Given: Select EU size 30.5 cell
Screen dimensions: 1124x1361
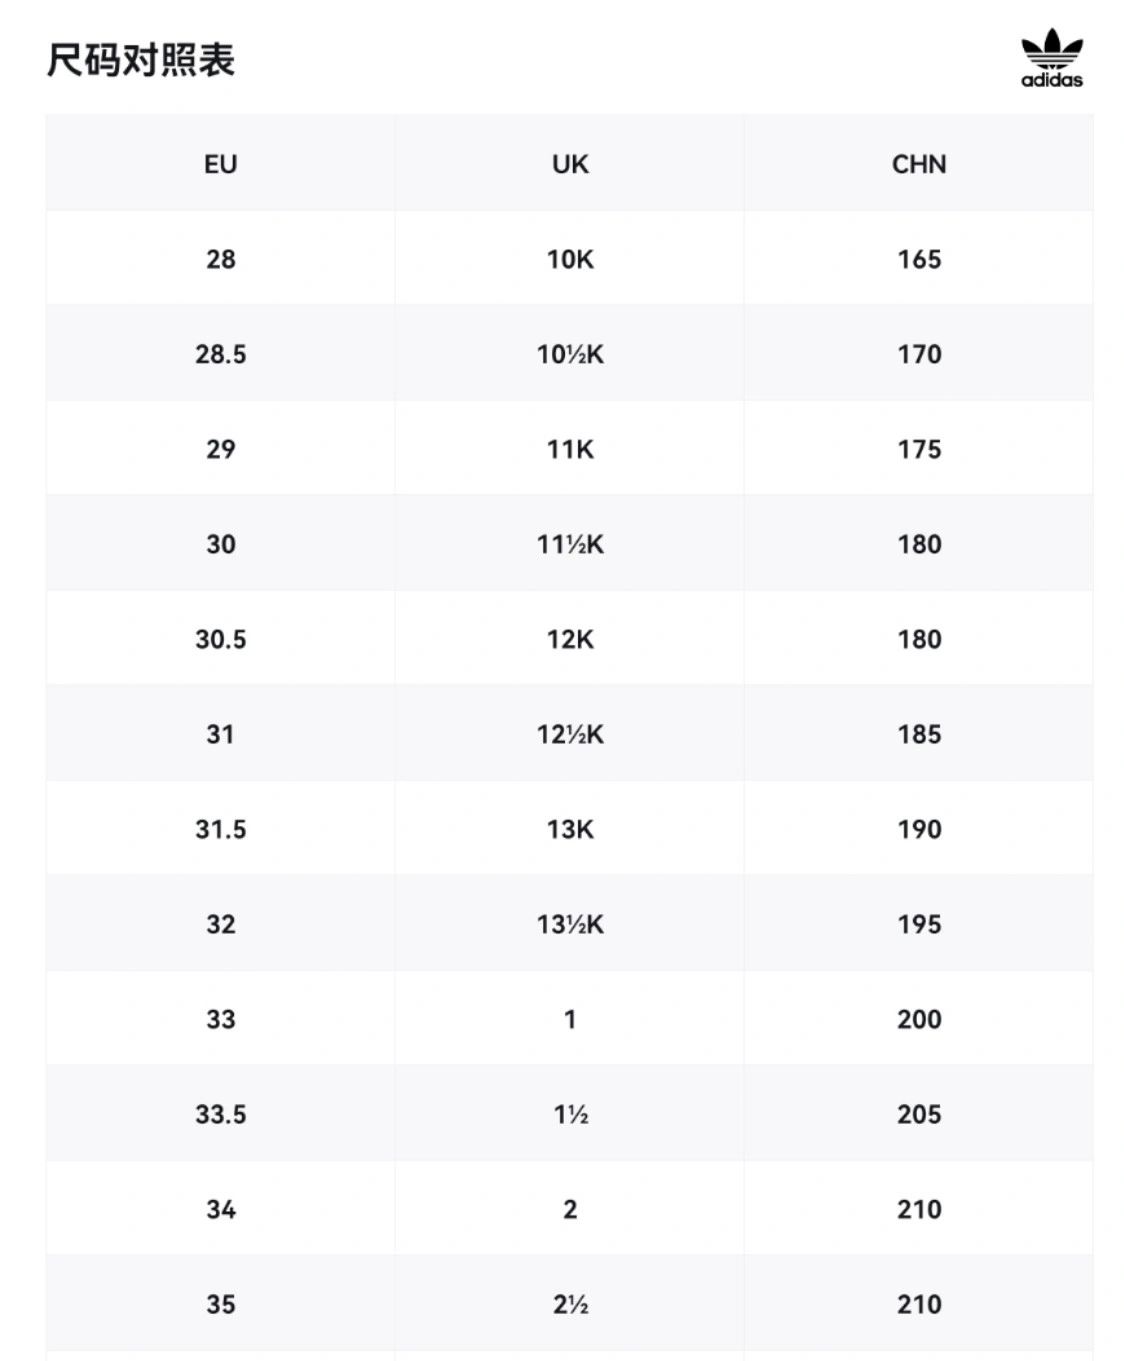Looking at the screenshot, I should pos(221,639).
